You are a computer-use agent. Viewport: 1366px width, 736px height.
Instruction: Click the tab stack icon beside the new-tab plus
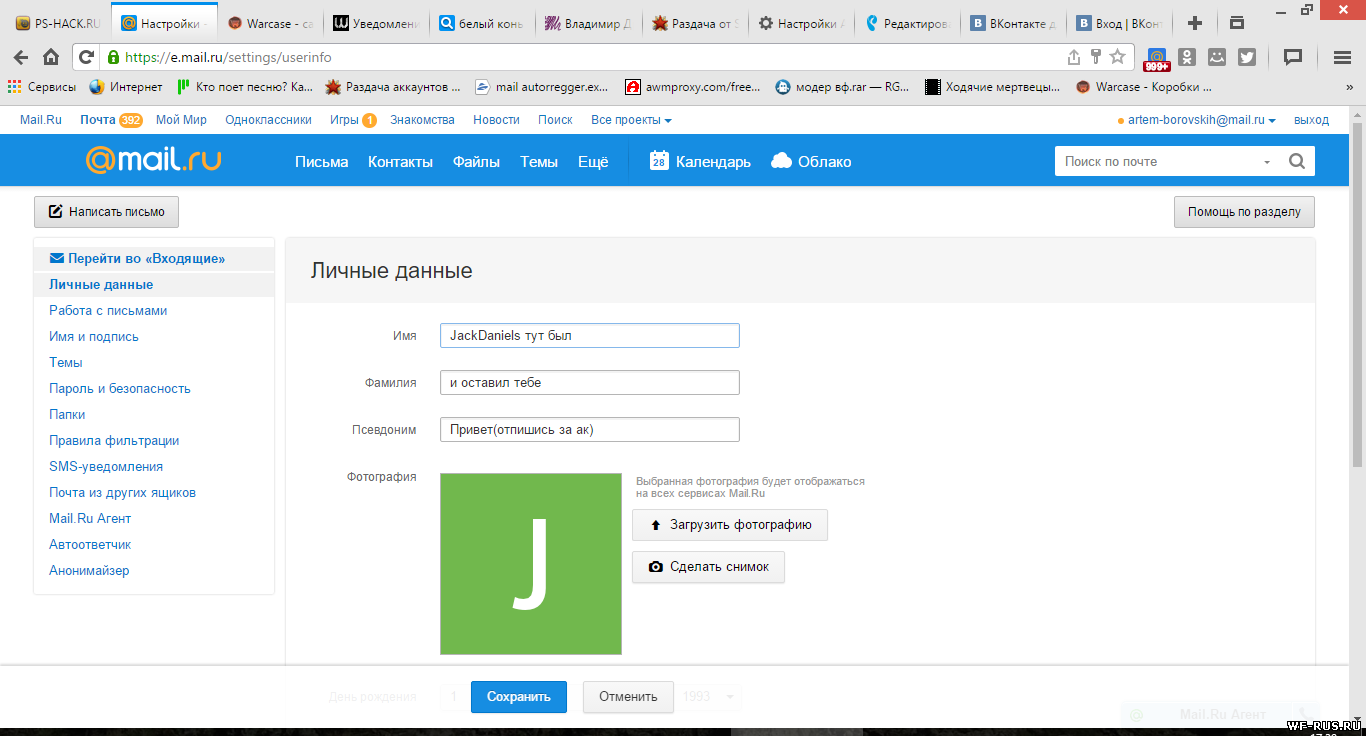[1237, 23]
